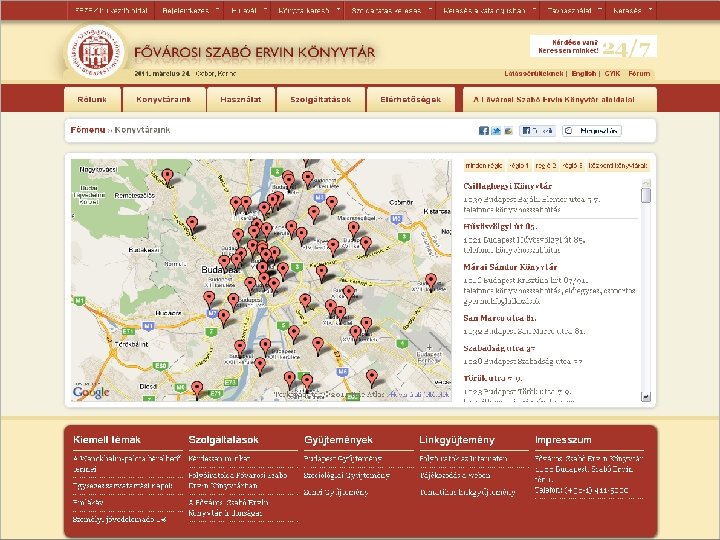Click the Impresszum footer heading
This screenshot has width=720, height=540.
(x=563, y=439)
